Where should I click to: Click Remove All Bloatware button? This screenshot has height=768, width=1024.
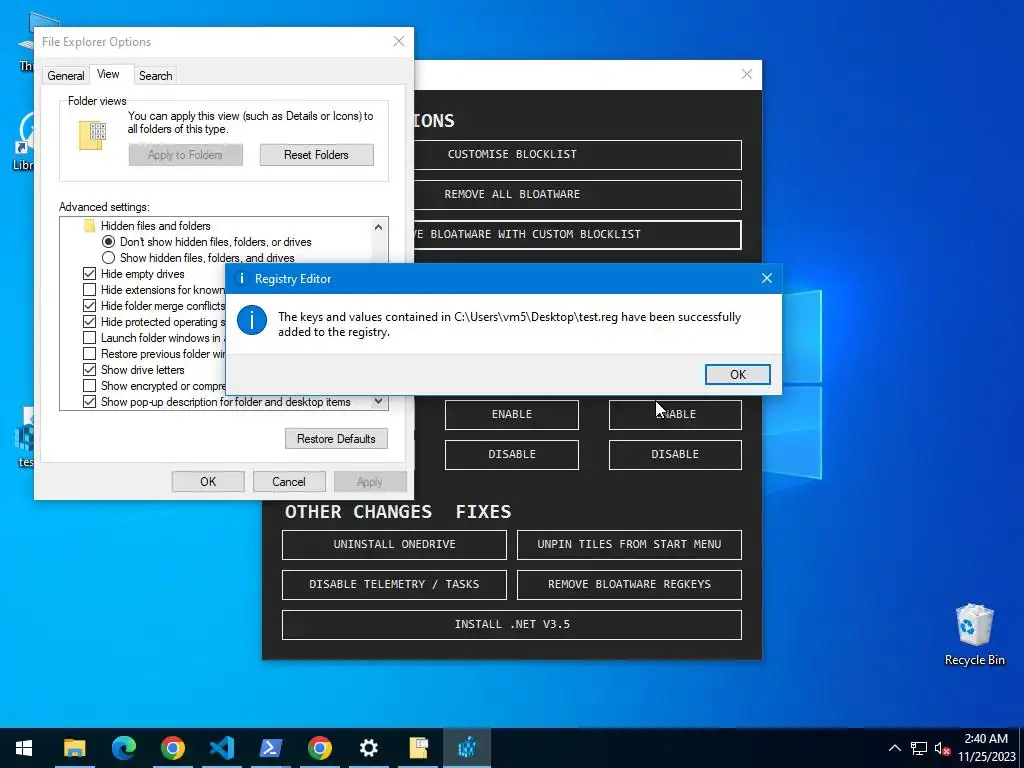578,195
